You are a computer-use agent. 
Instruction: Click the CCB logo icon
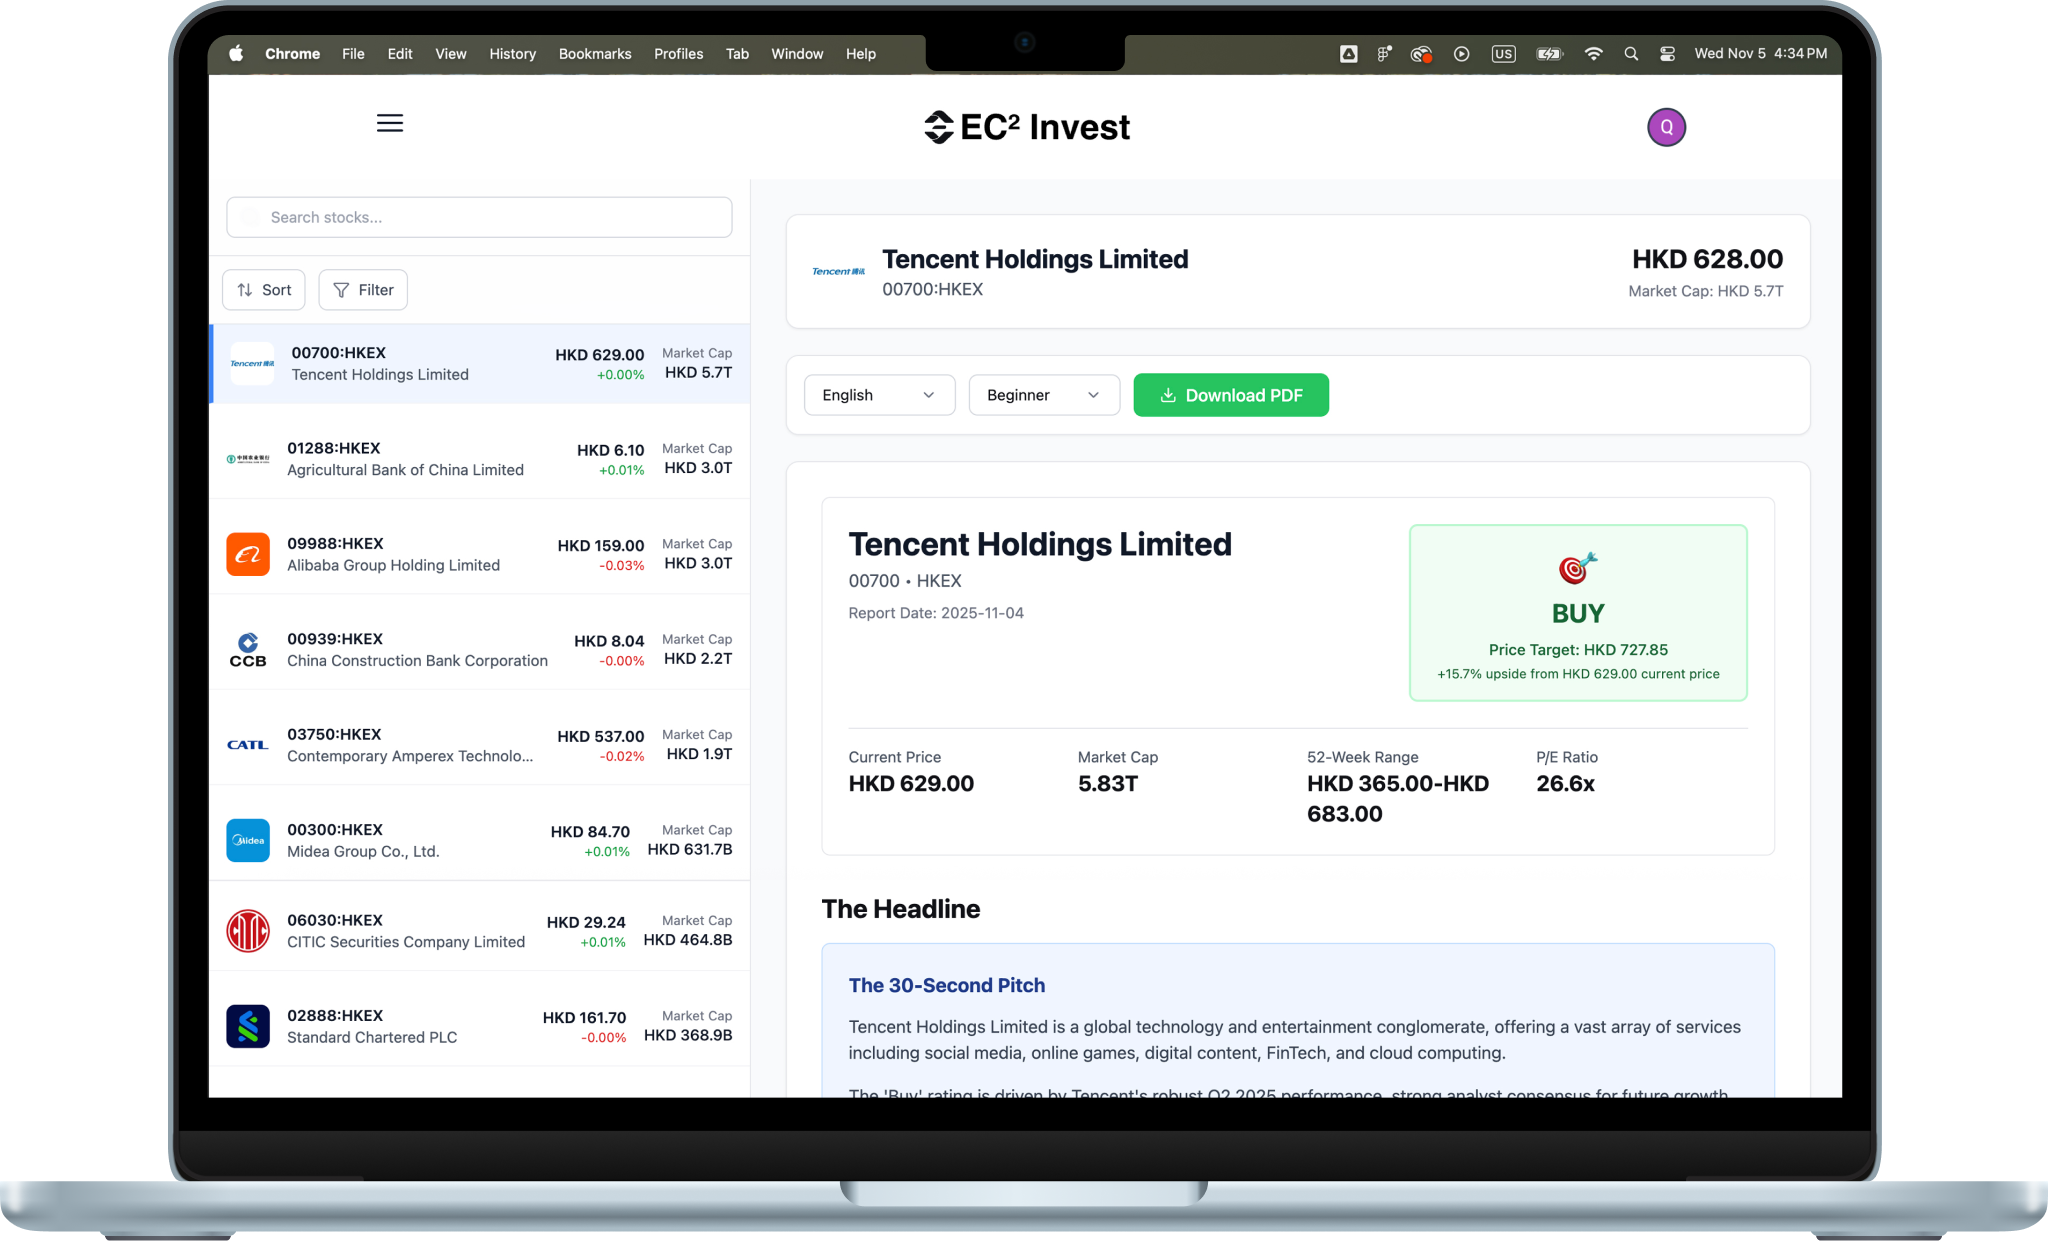pos(247,649)
